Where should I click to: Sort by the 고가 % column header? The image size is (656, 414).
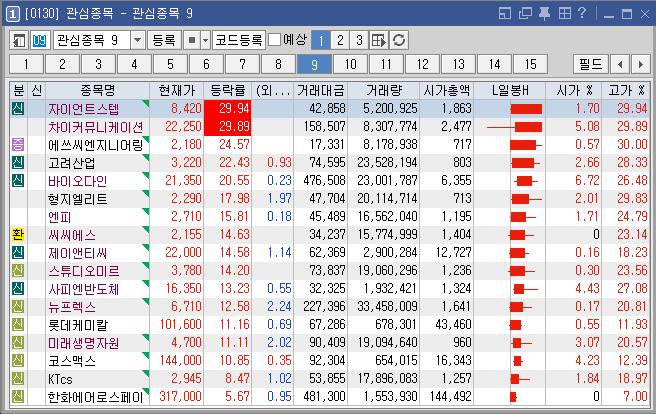tap(626, 90)
